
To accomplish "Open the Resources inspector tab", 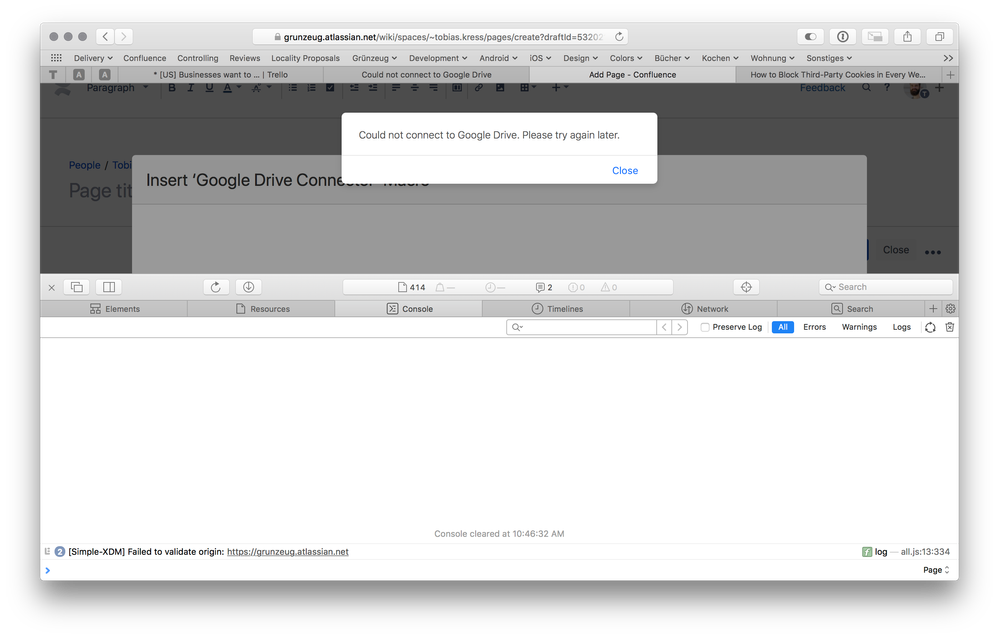I will 262,308.
